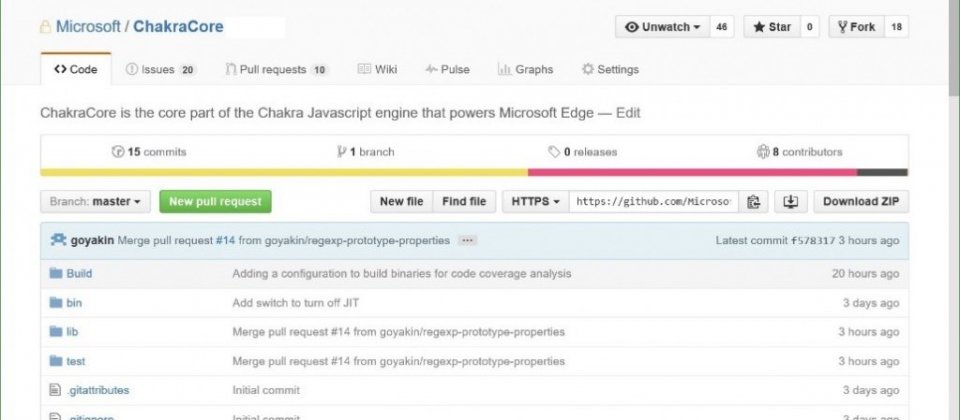The image size is (960, 420).
Task: Click the Find file button
Action: 464,201
